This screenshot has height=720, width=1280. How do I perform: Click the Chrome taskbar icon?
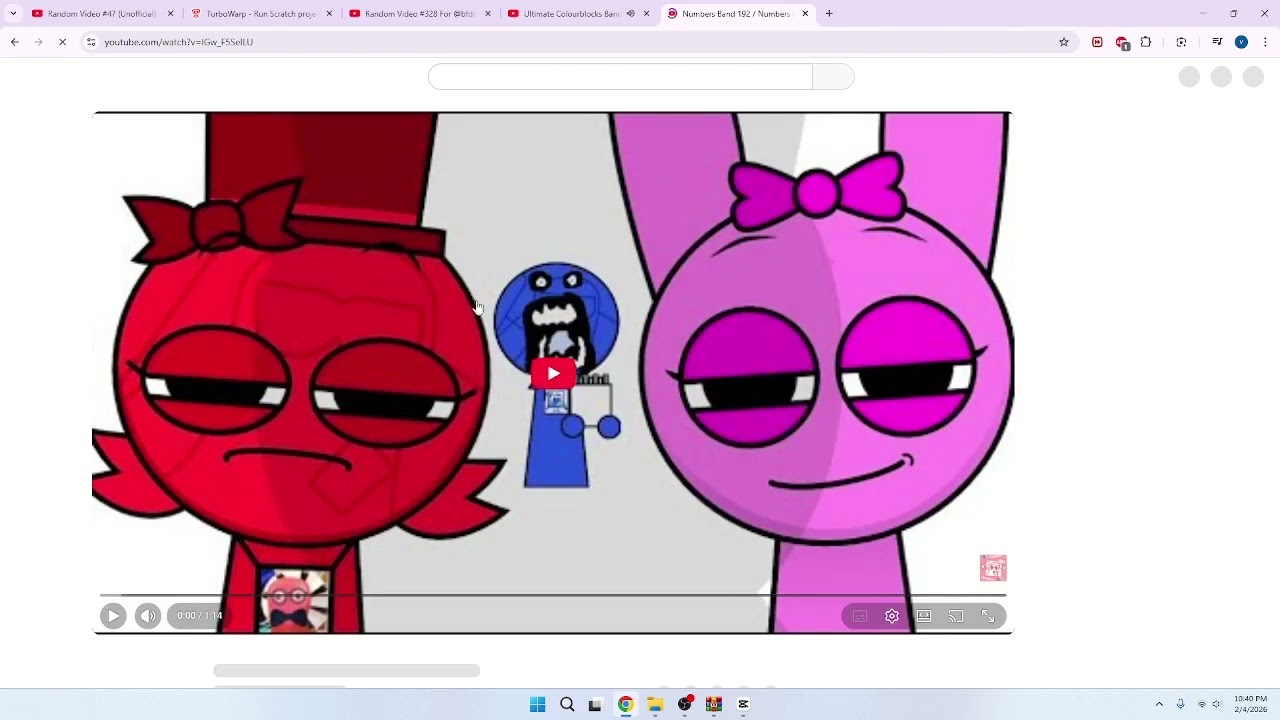625,705
